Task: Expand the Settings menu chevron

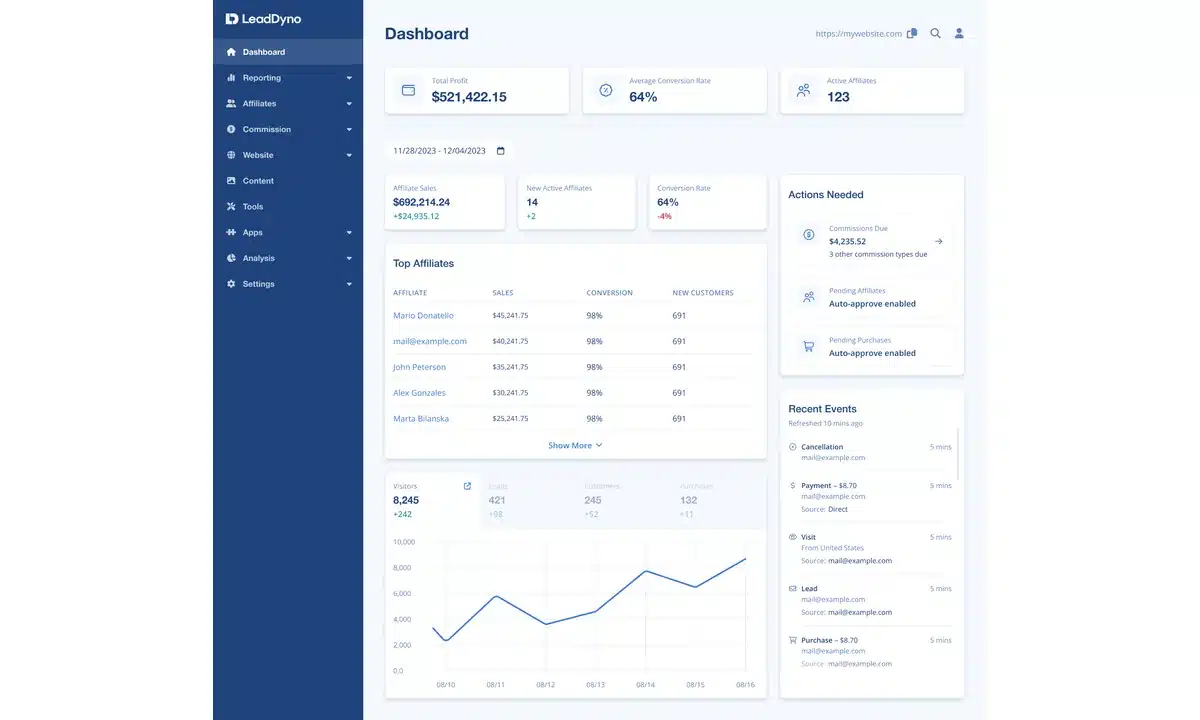Action: (x=349, y=285)
